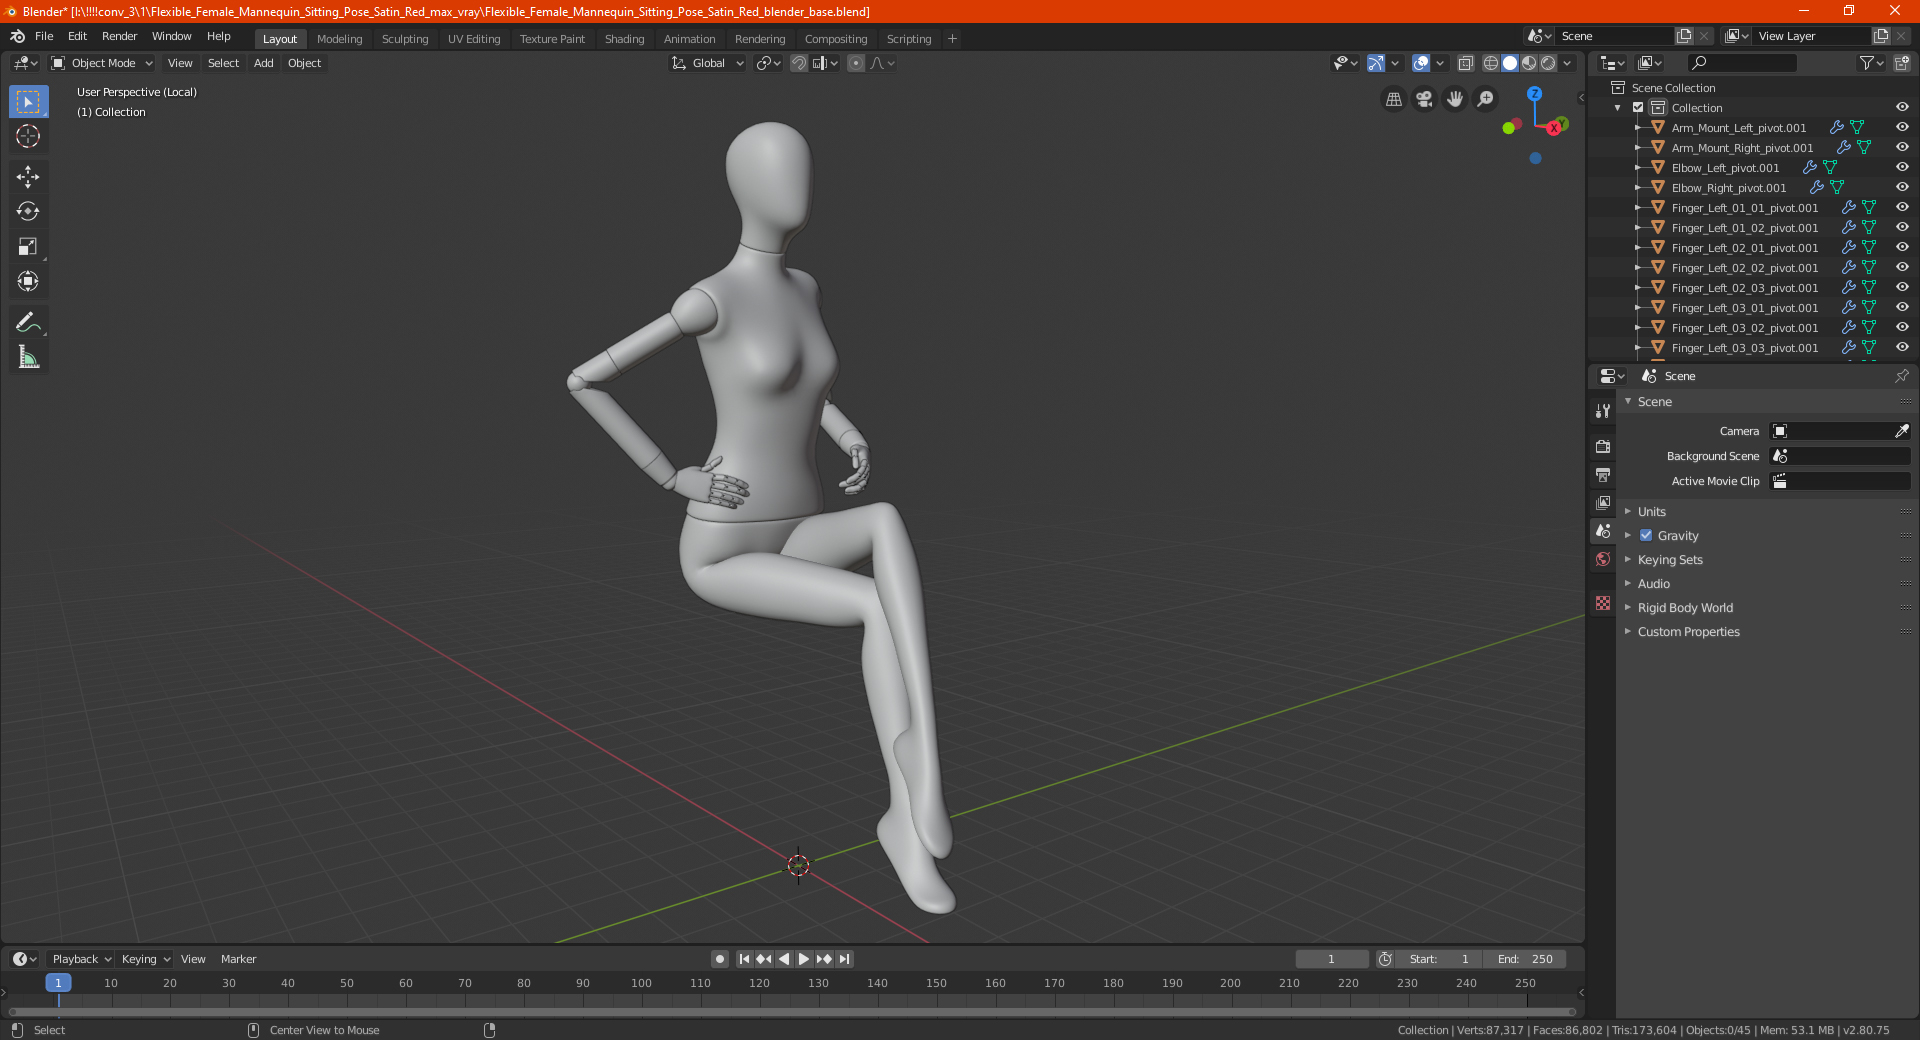
Task: Open the File menu
Action: [x=44, y=36]
